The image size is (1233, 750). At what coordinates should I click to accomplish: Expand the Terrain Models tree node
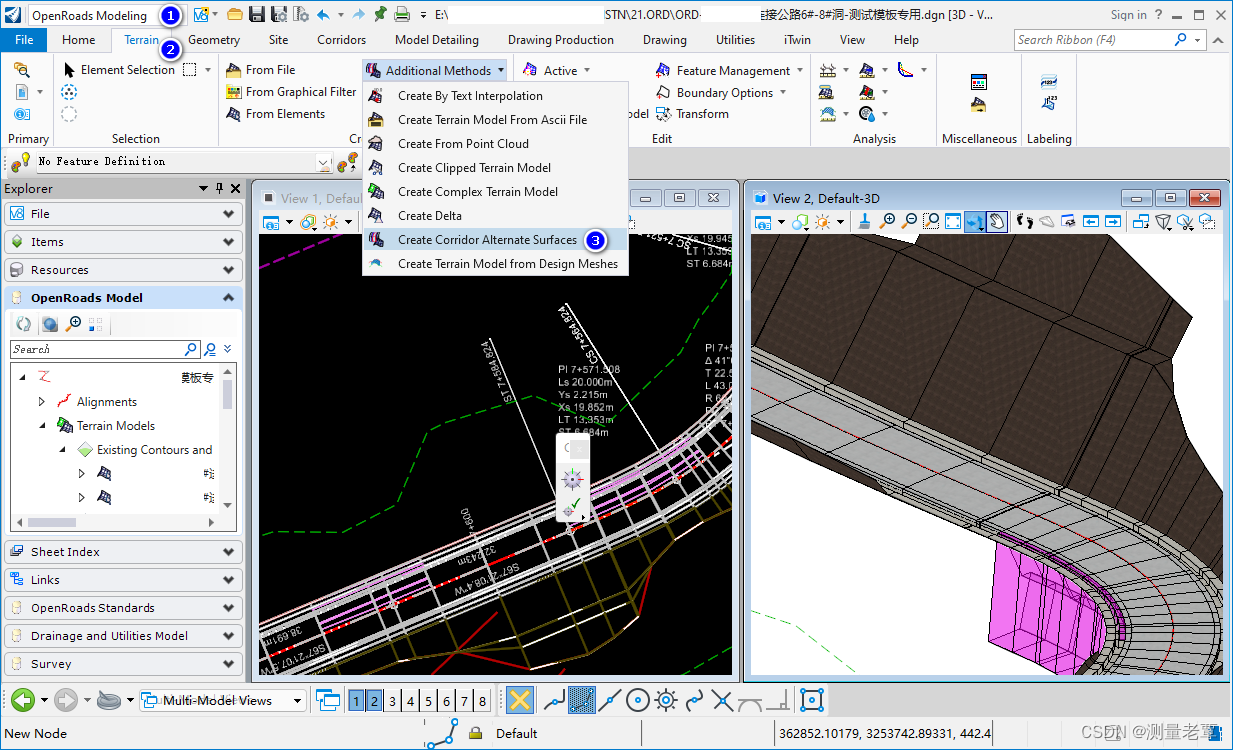[42, 425]
